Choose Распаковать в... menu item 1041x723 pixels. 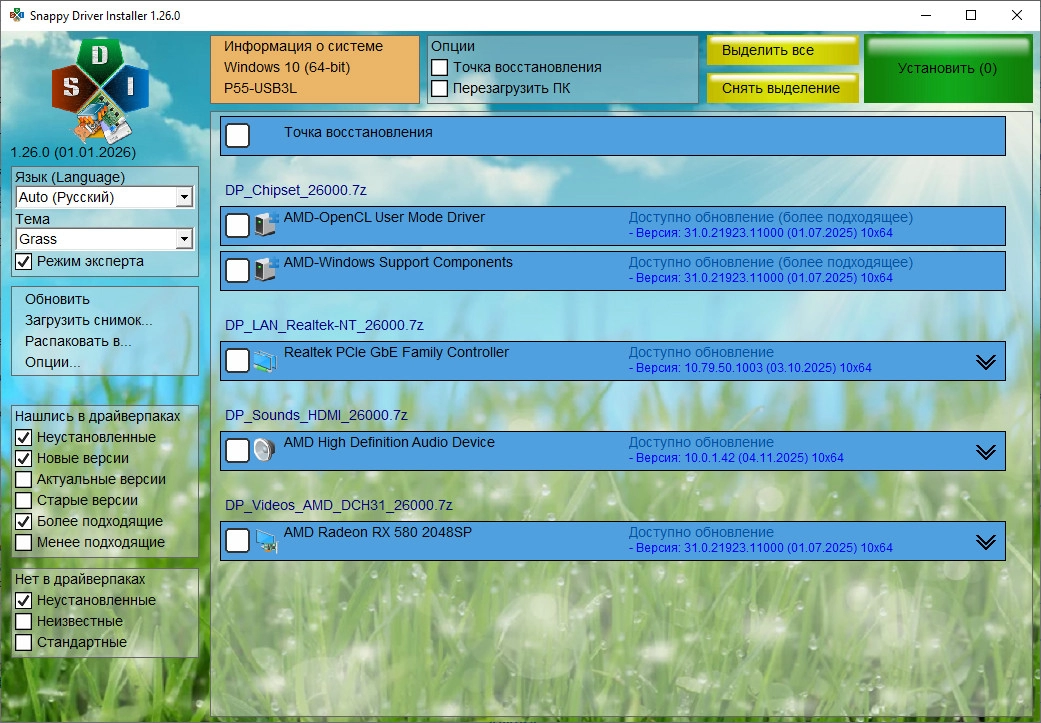(x=78, y=341)
